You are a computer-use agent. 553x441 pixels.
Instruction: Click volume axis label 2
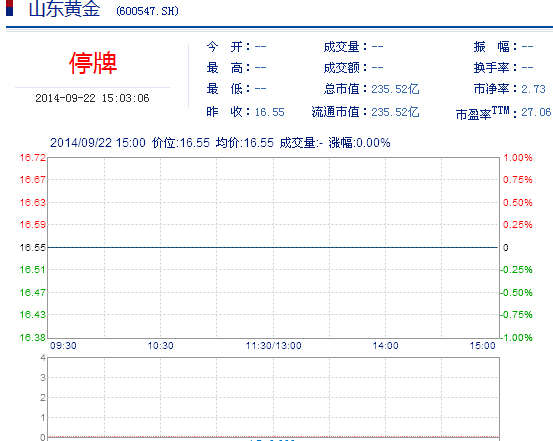tap(43, 398)
